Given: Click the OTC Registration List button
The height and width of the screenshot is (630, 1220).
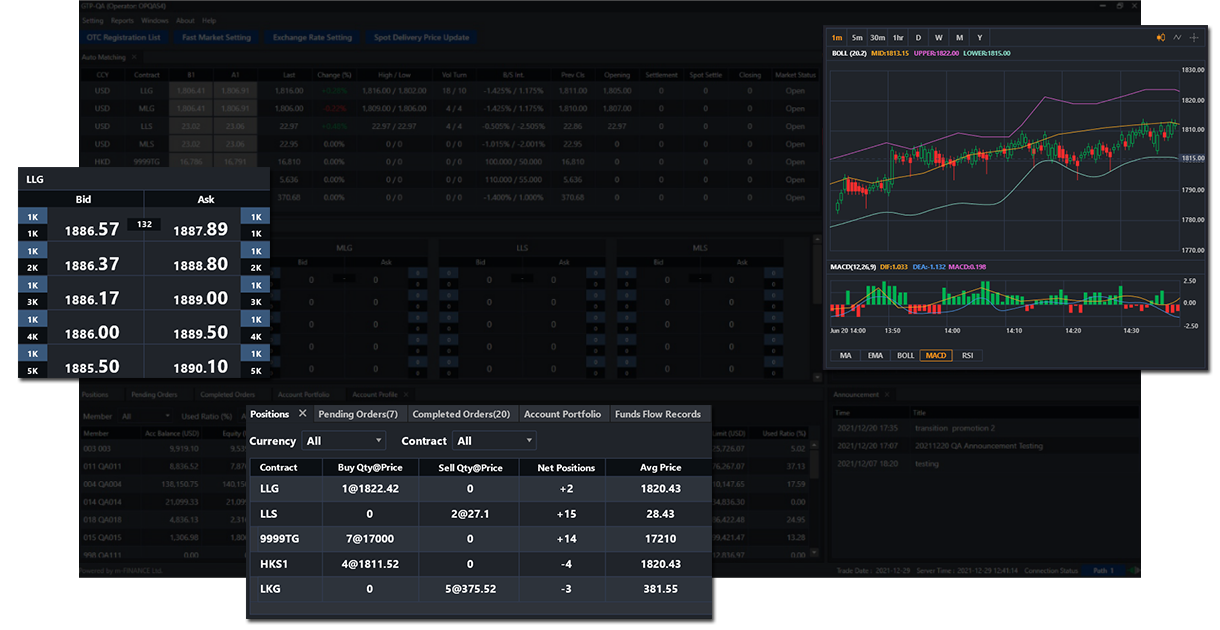Looking at the screenshot, I should (125, 38).
